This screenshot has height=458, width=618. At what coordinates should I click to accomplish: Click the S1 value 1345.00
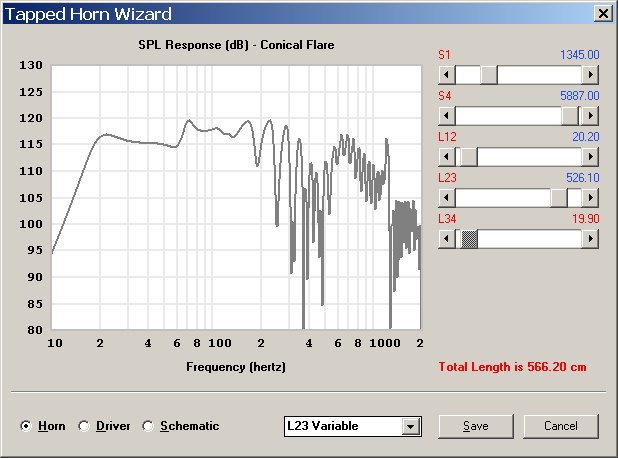click(580, 55)
